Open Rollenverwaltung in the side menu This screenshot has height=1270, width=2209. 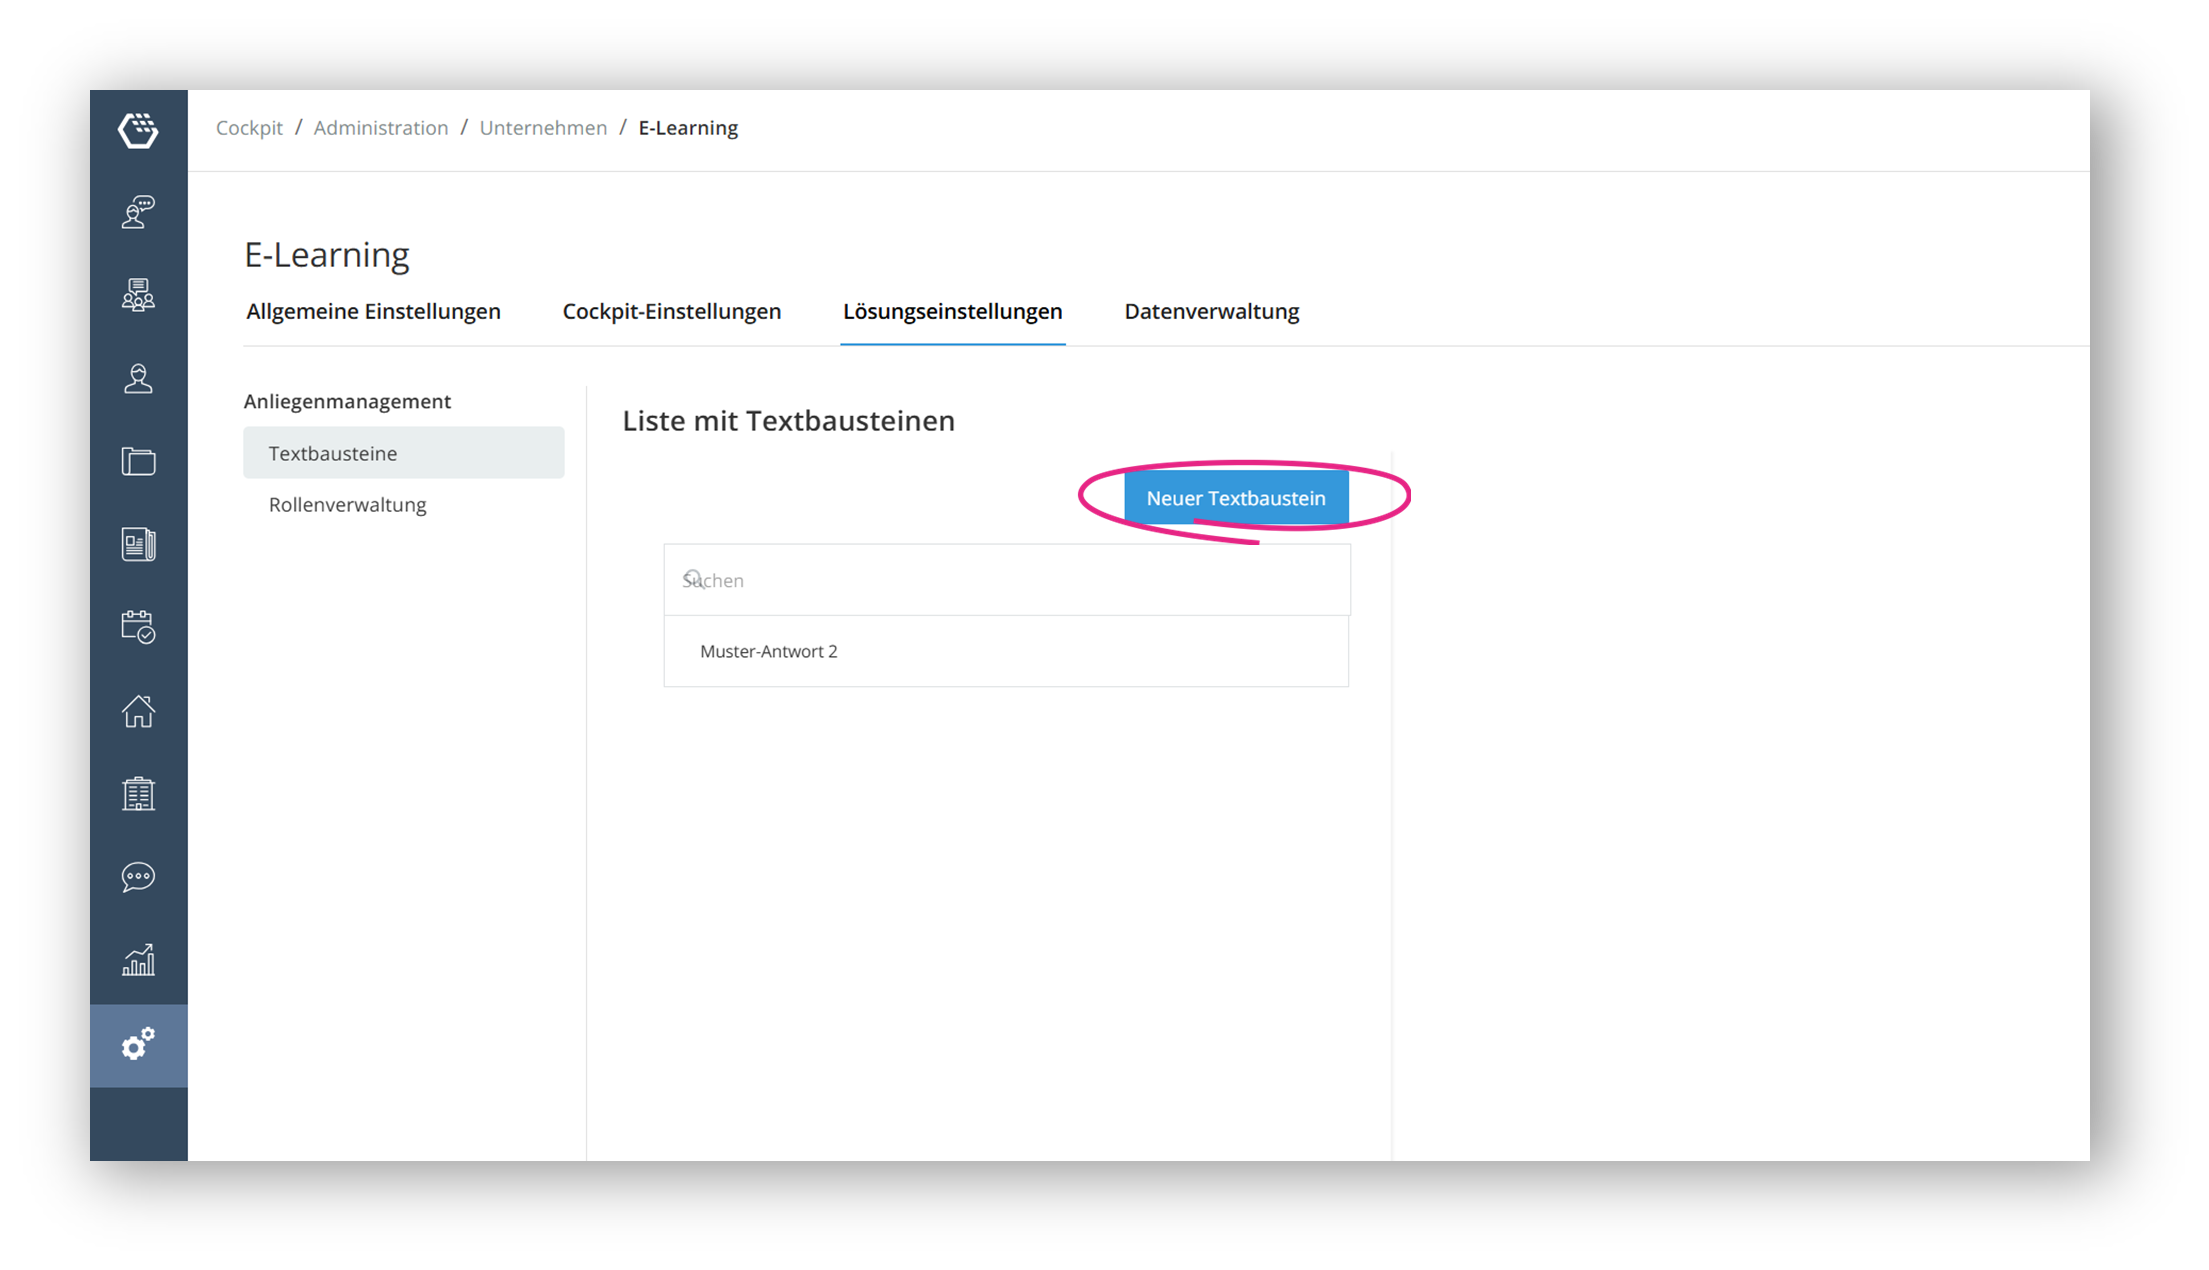(x=347, y=504)
